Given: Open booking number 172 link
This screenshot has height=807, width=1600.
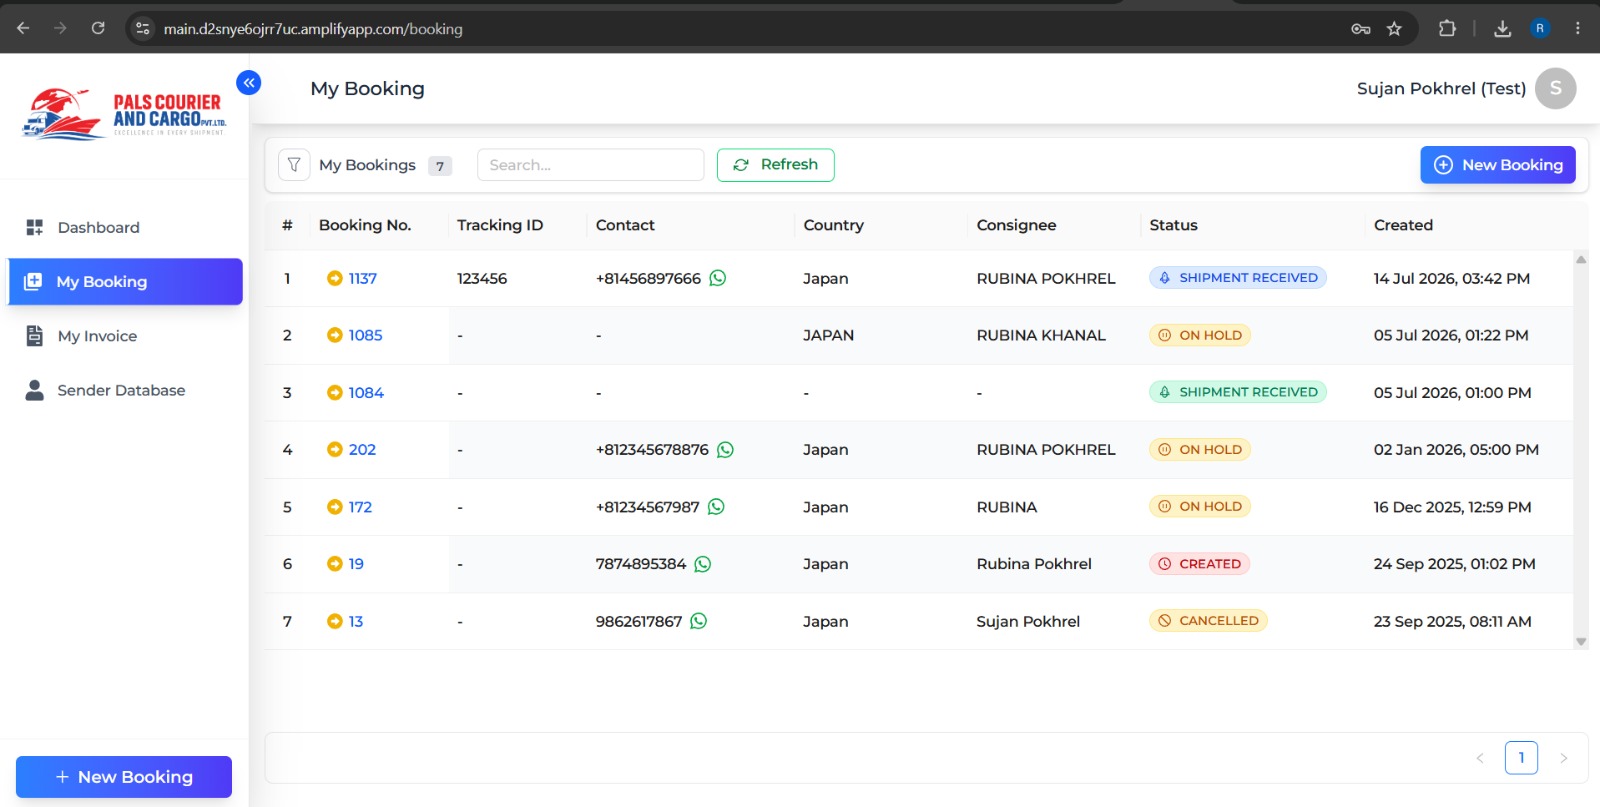Looking at the screenshot, I should pos(360,507).
